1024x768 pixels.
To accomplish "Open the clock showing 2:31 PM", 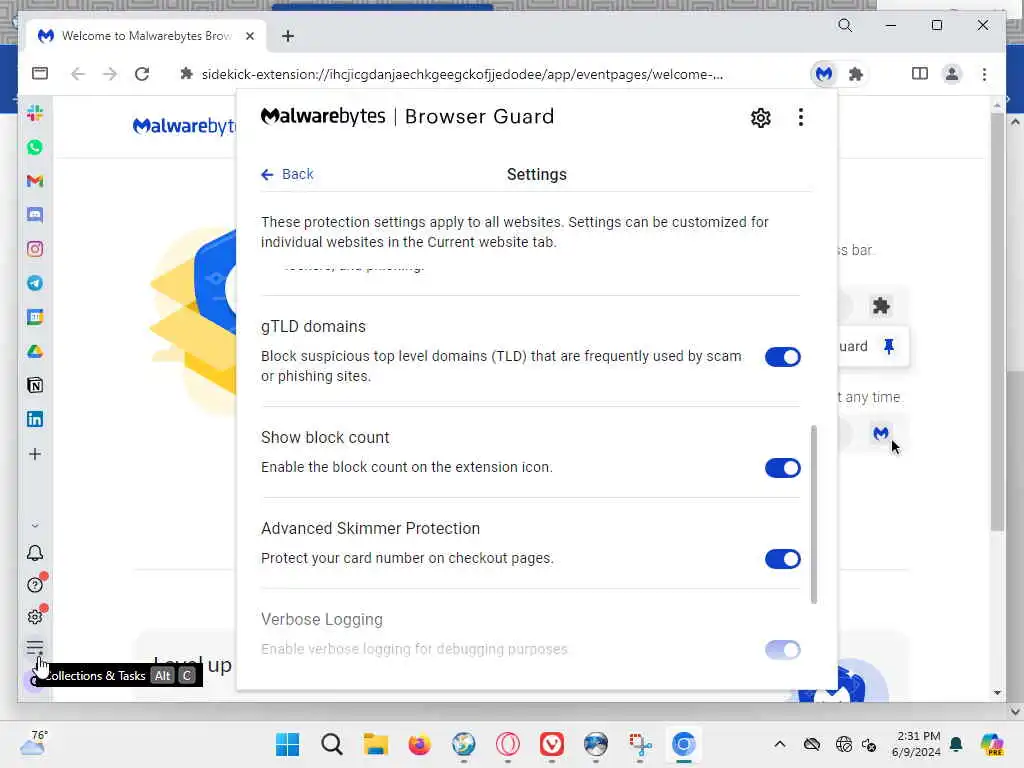I will 917,744.
